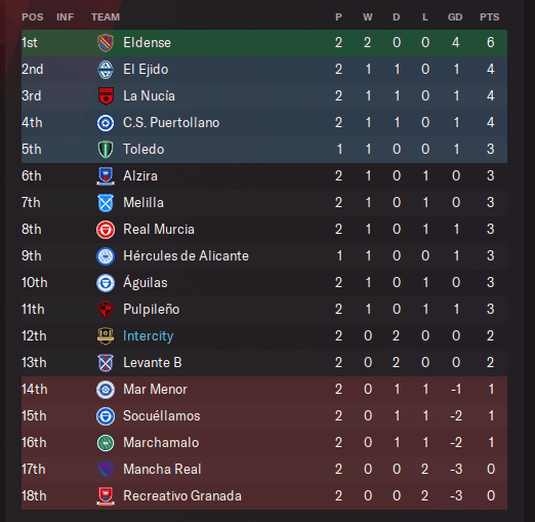This screenshot has width=535, height=522.
Task: Select the Socuéllamos table row name
Action: tap(162, 416)
